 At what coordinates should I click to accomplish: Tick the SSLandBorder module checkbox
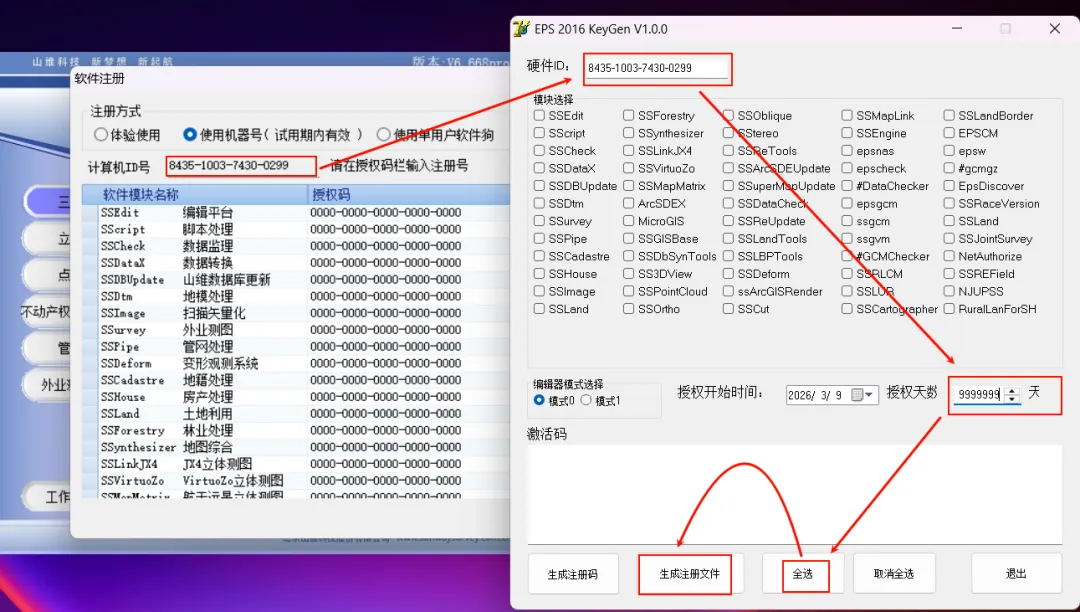949,116
